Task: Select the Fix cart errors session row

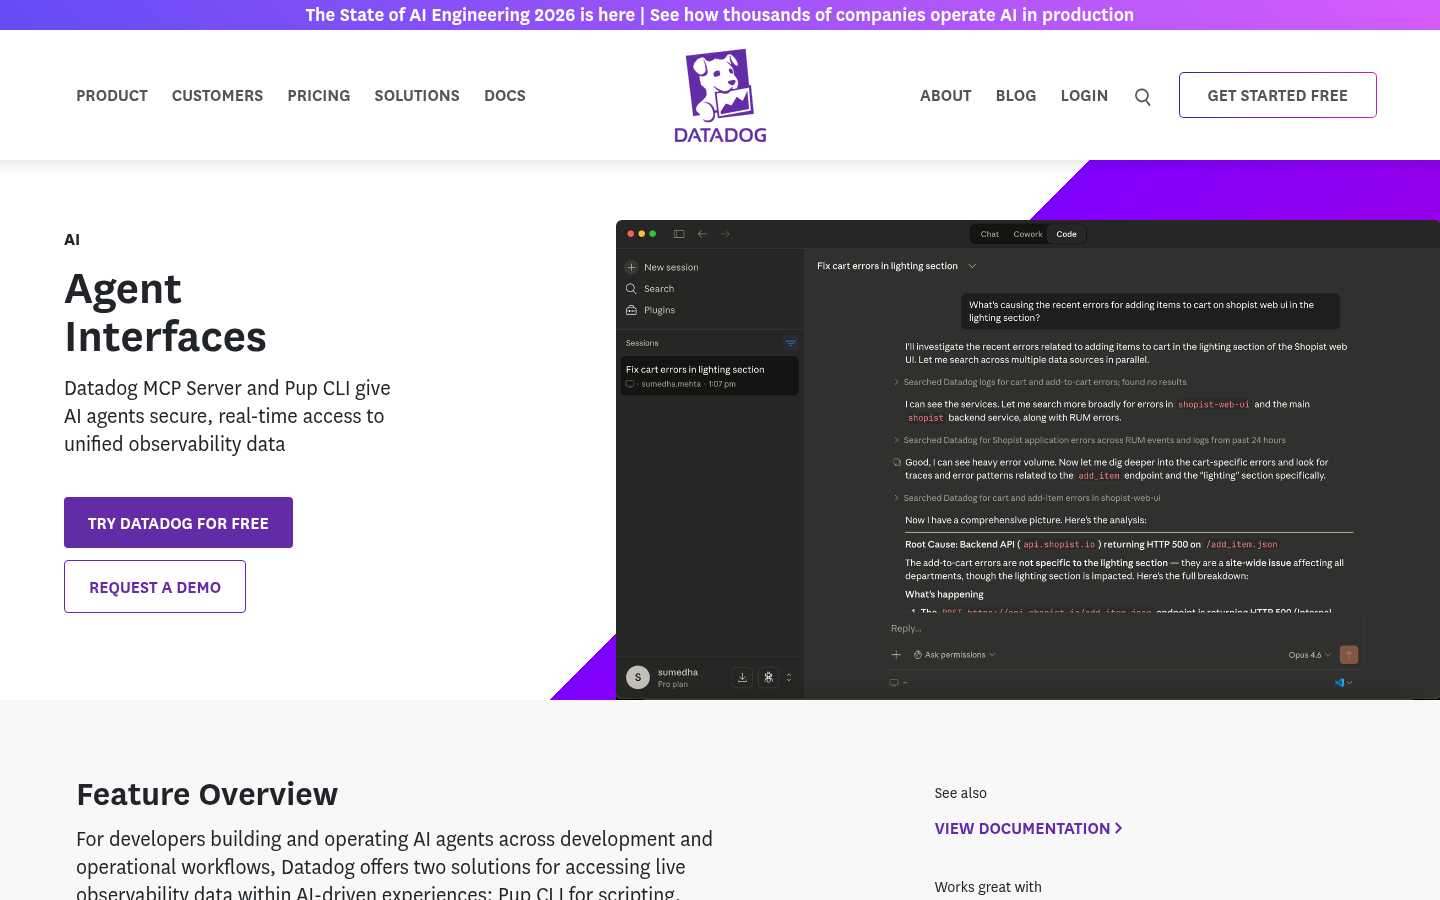Action: tap(709, 376)
